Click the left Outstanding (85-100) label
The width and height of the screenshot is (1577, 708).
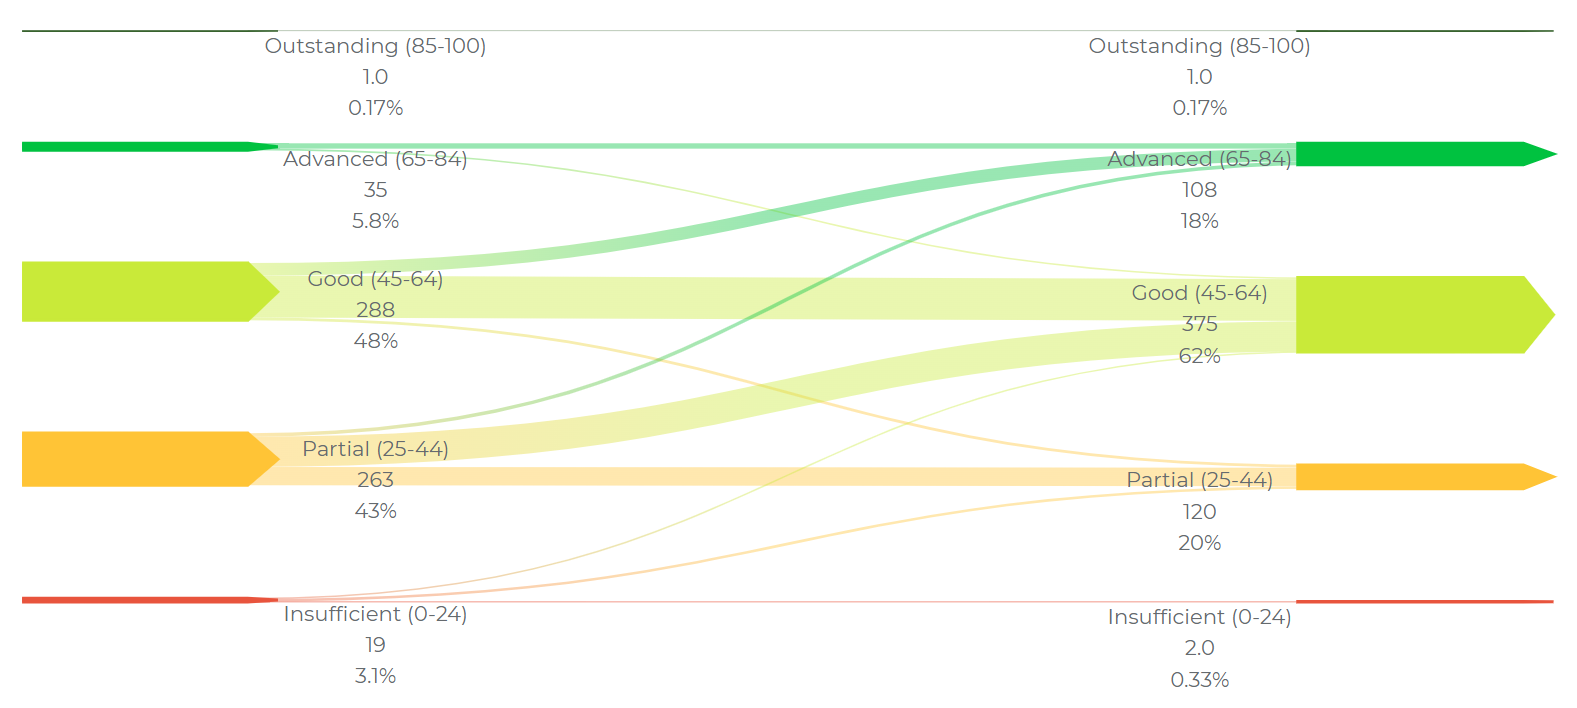click(375, 46)
